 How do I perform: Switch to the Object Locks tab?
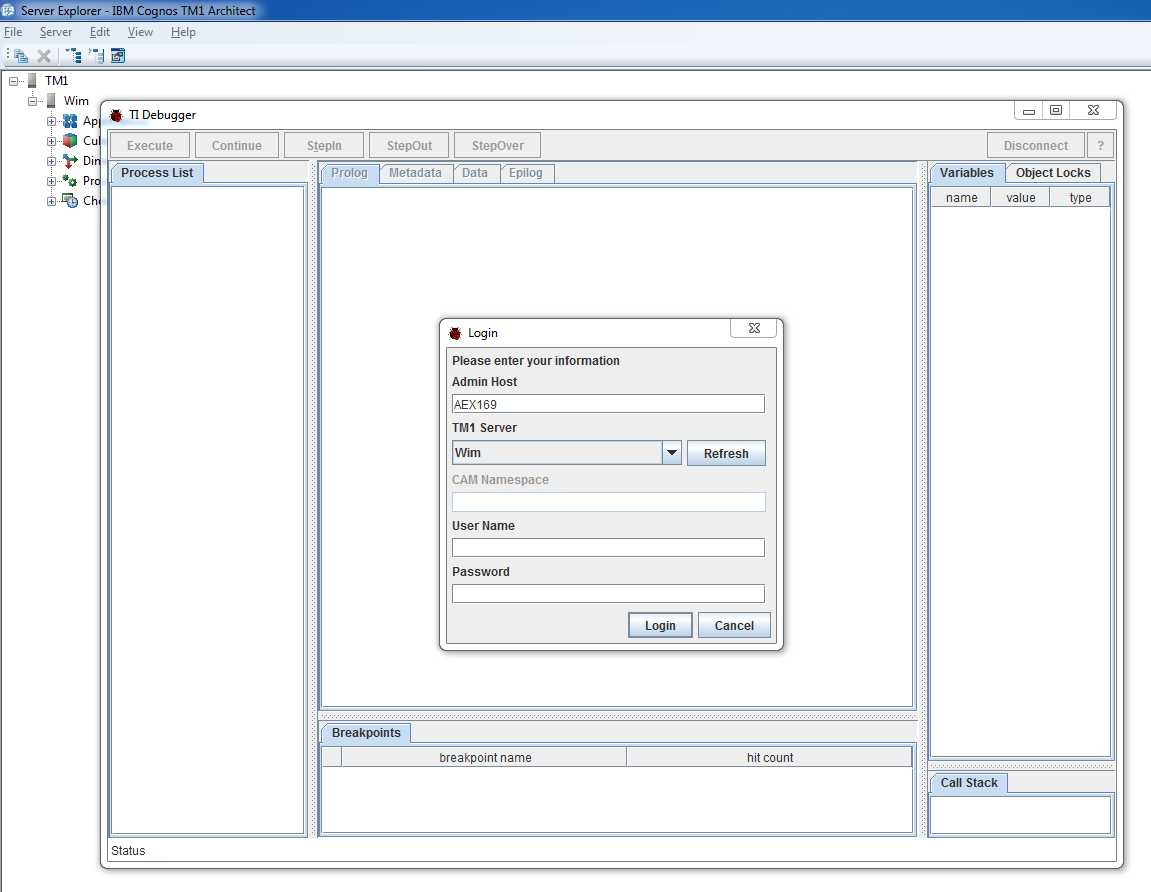[1052, 173]
